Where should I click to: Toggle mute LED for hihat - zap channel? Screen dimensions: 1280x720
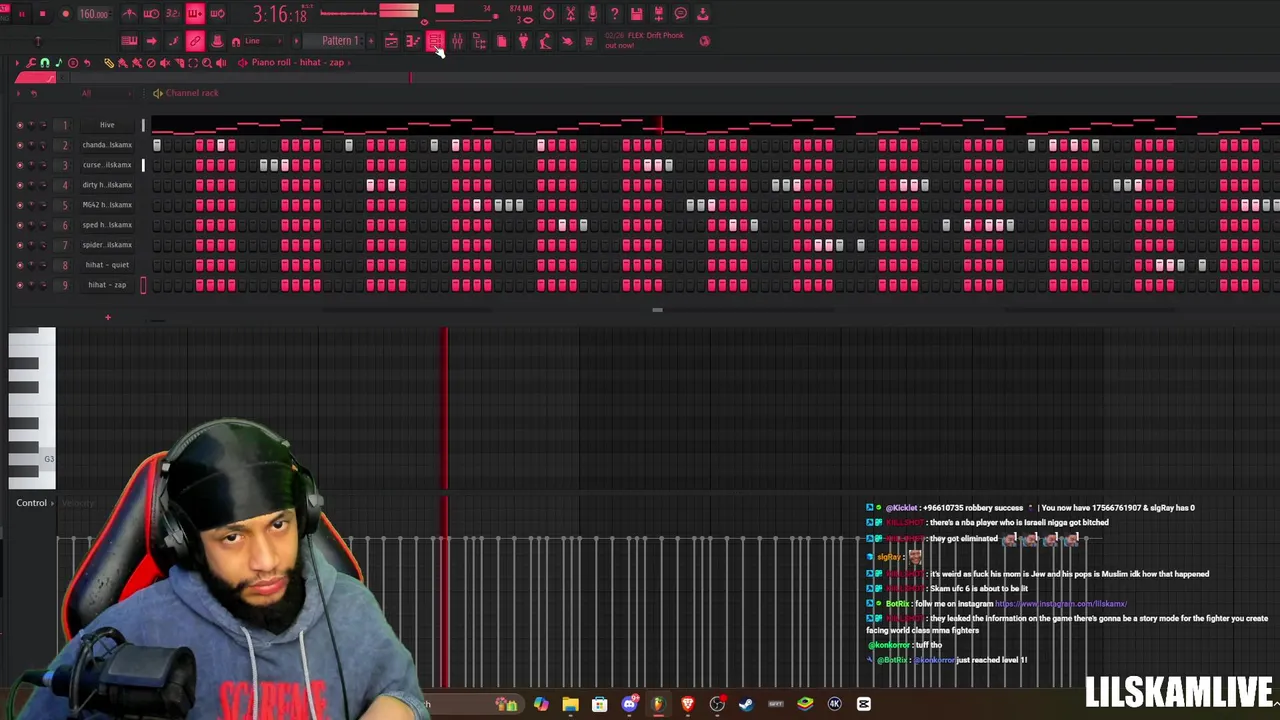(19, 285)
